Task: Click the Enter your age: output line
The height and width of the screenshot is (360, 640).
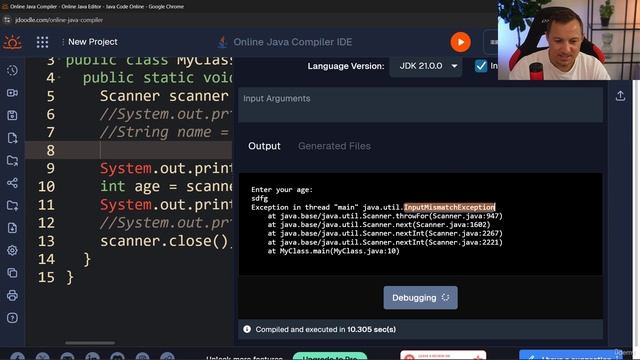Action: 282,190
